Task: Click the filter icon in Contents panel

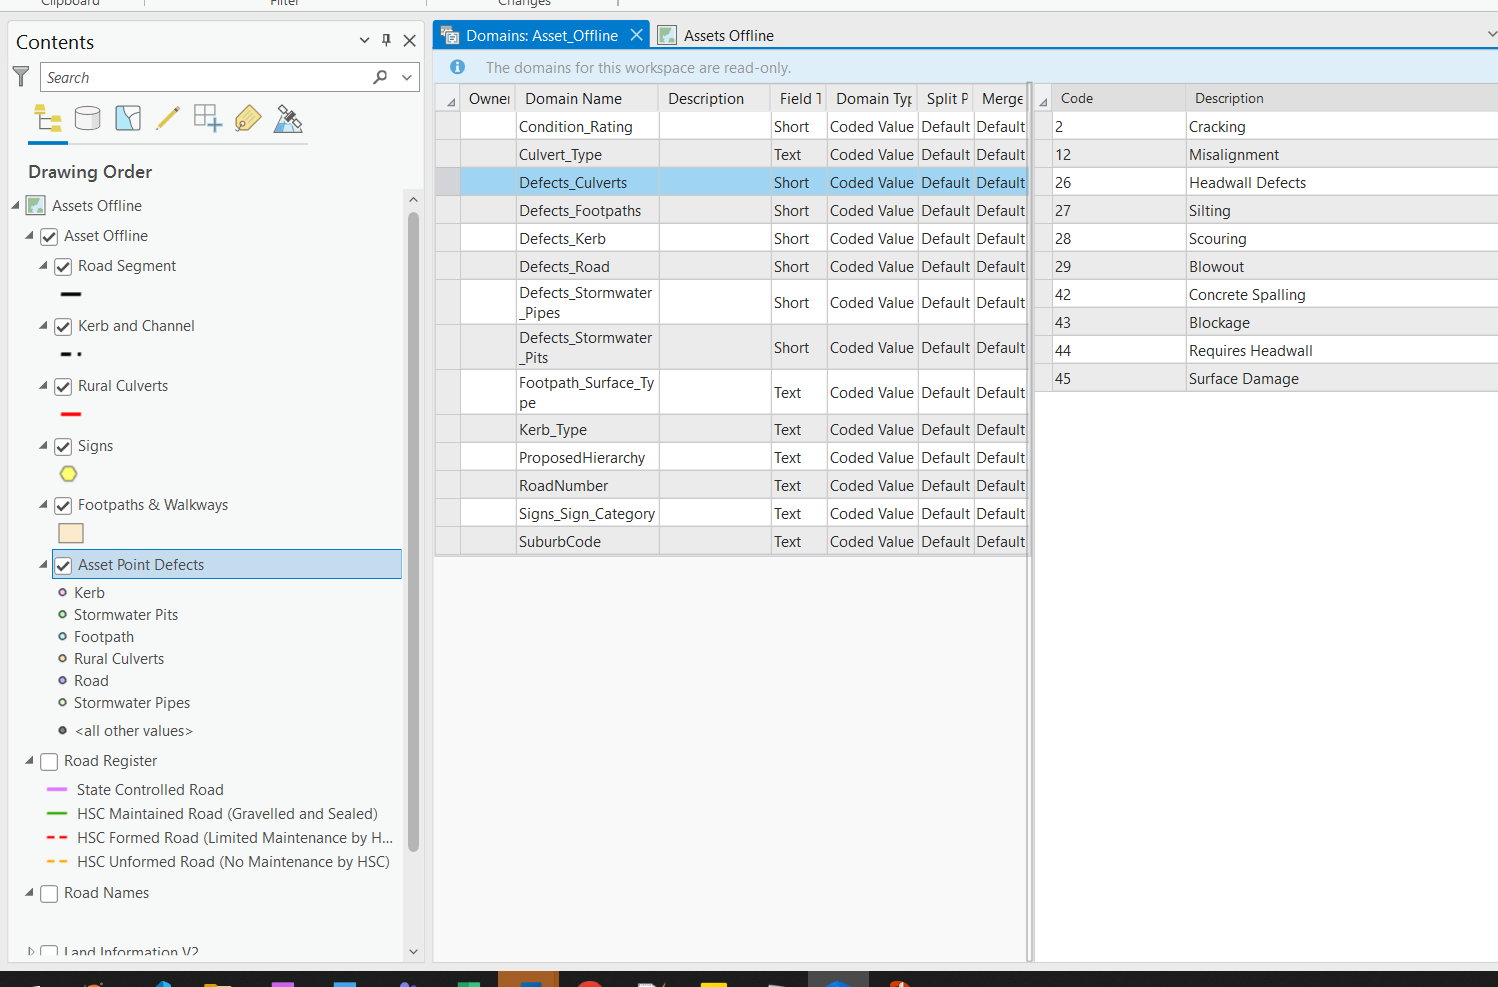Action: tap(20, 77)
